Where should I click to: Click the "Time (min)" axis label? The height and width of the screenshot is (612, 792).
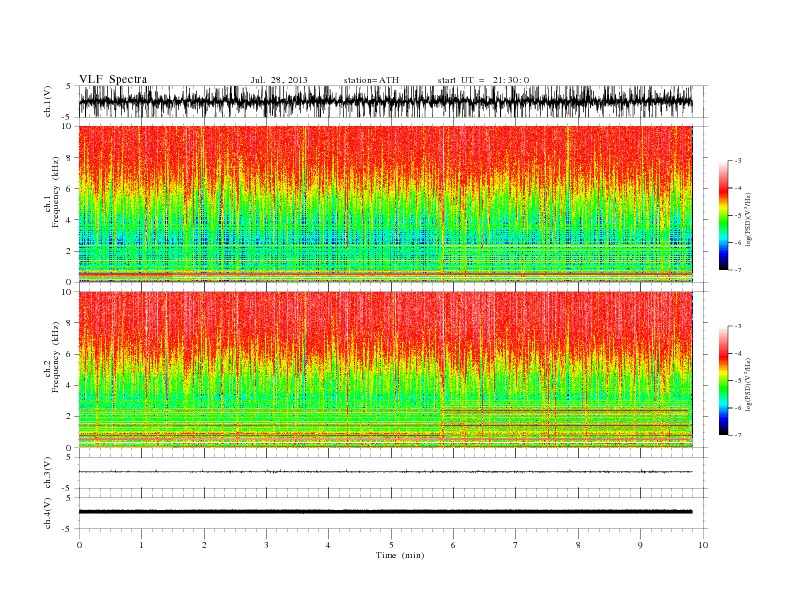click(400, 555)
